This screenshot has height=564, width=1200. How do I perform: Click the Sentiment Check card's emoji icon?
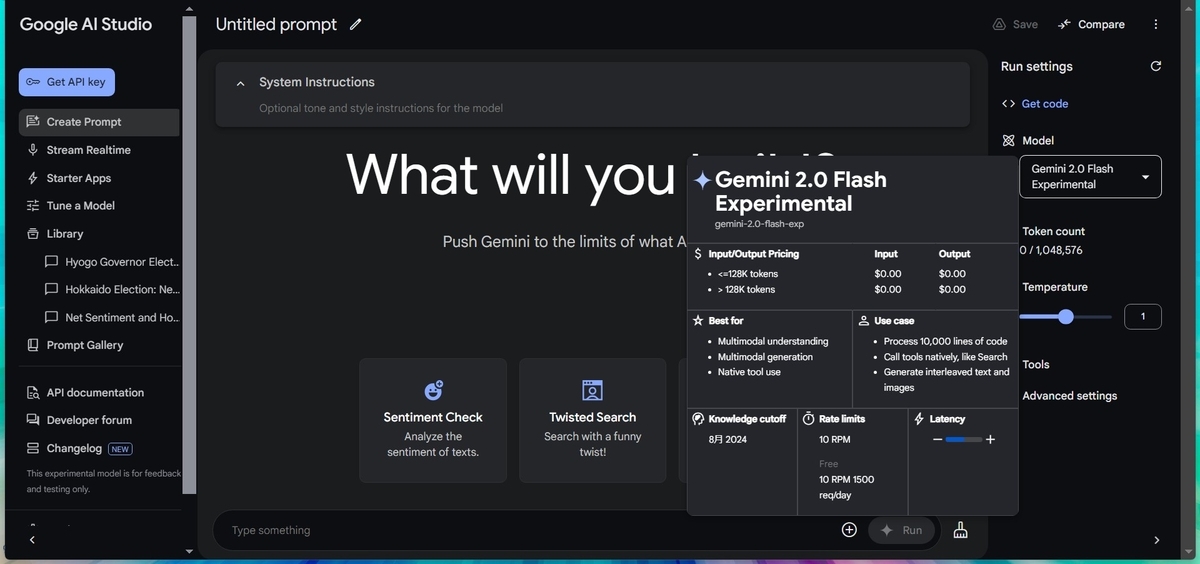433,390
